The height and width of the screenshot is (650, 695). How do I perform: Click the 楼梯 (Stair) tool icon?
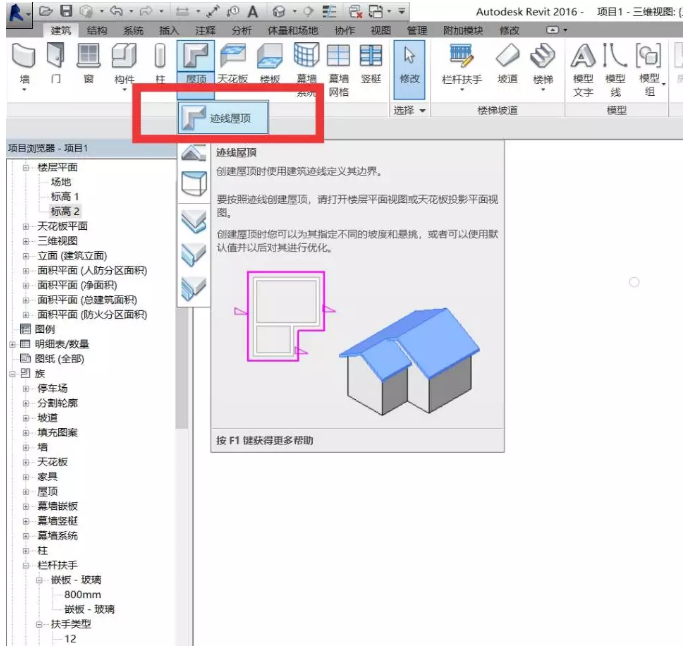[x=543, y=56]
